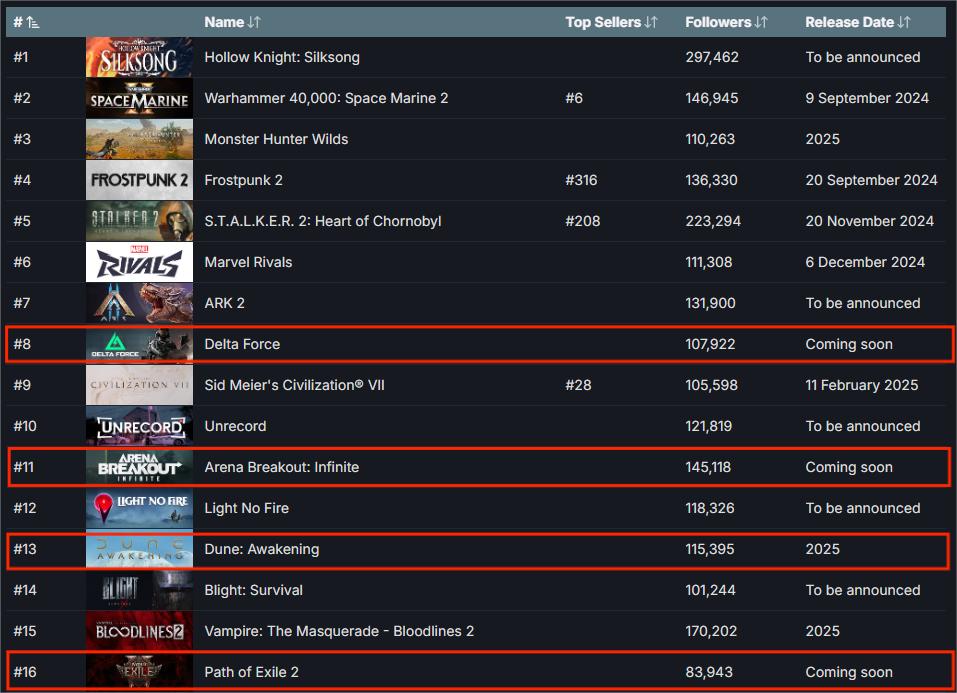Click the 170,202 followers value

pos(711,631)
